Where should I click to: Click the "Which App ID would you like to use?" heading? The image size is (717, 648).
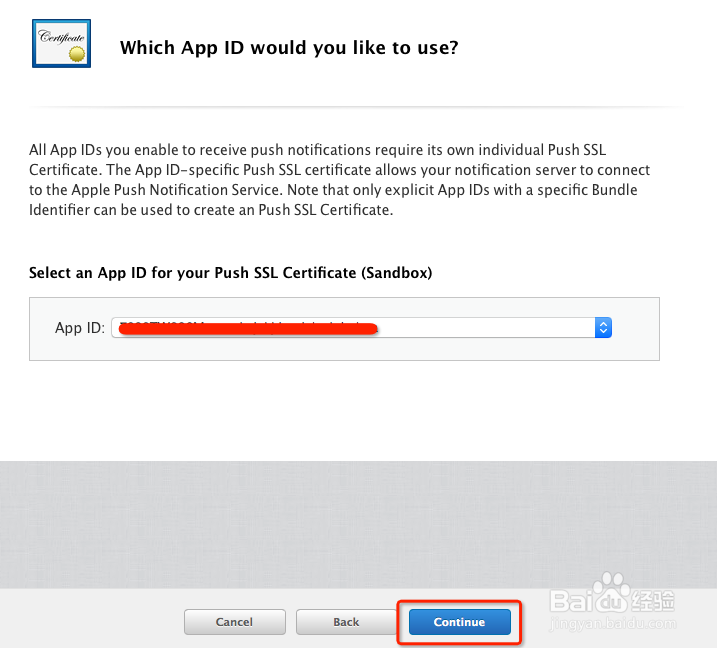(289, 47)
